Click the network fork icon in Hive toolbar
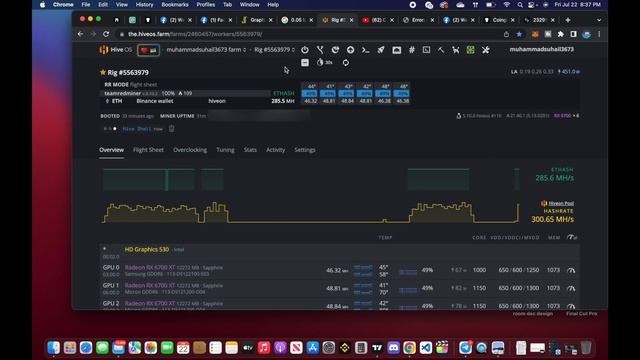Screen dimensions: 640x360 click(x=320, y=50)
